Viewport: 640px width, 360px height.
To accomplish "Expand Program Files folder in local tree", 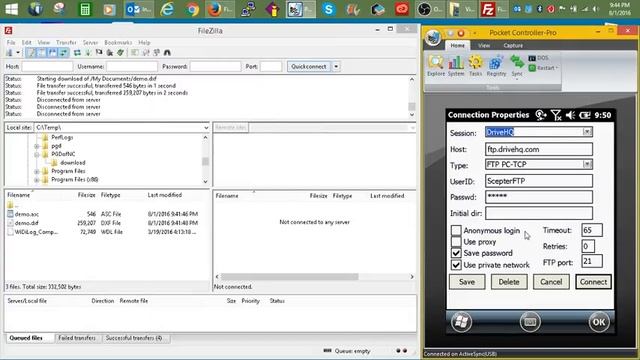I will (x=37, y=171).
